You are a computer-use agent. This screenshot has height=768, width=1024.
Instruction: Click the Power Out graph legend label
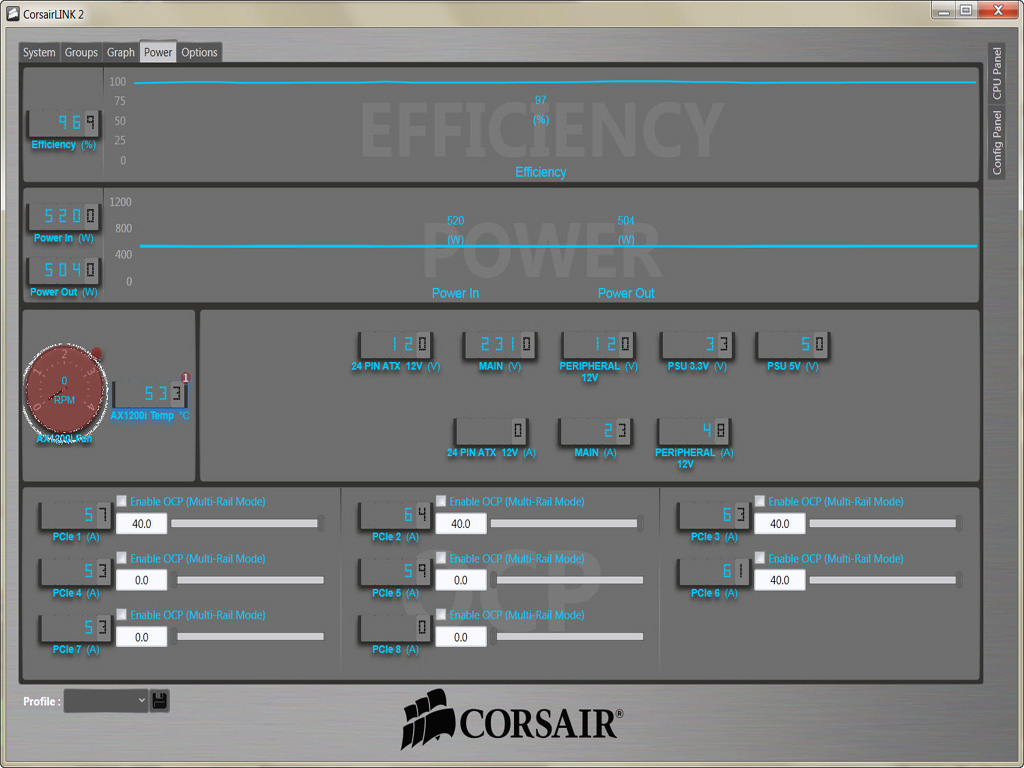pos(626,293)
